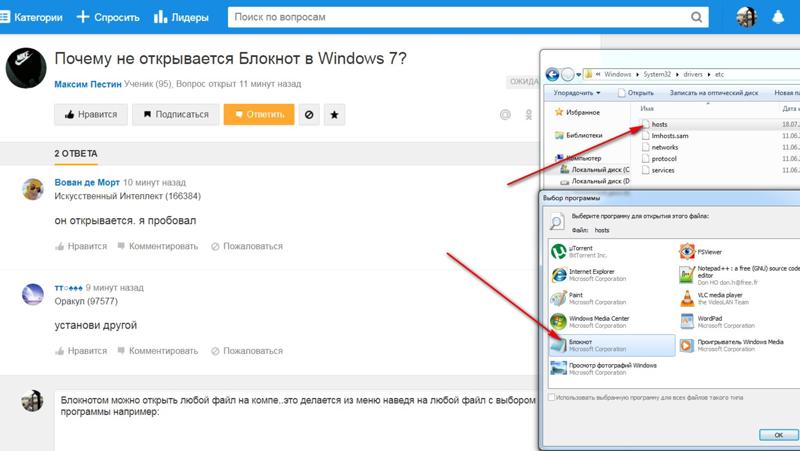Open the Лидеры leaderboard
This screenshot has width=800, height=451.
click(181, 17)
